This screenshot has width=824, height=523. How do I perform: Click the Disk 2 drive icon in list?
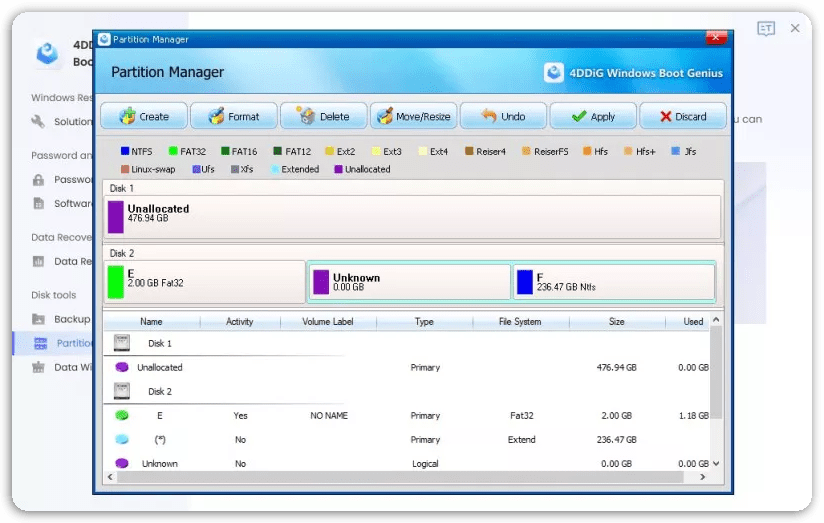click(122, 391)
